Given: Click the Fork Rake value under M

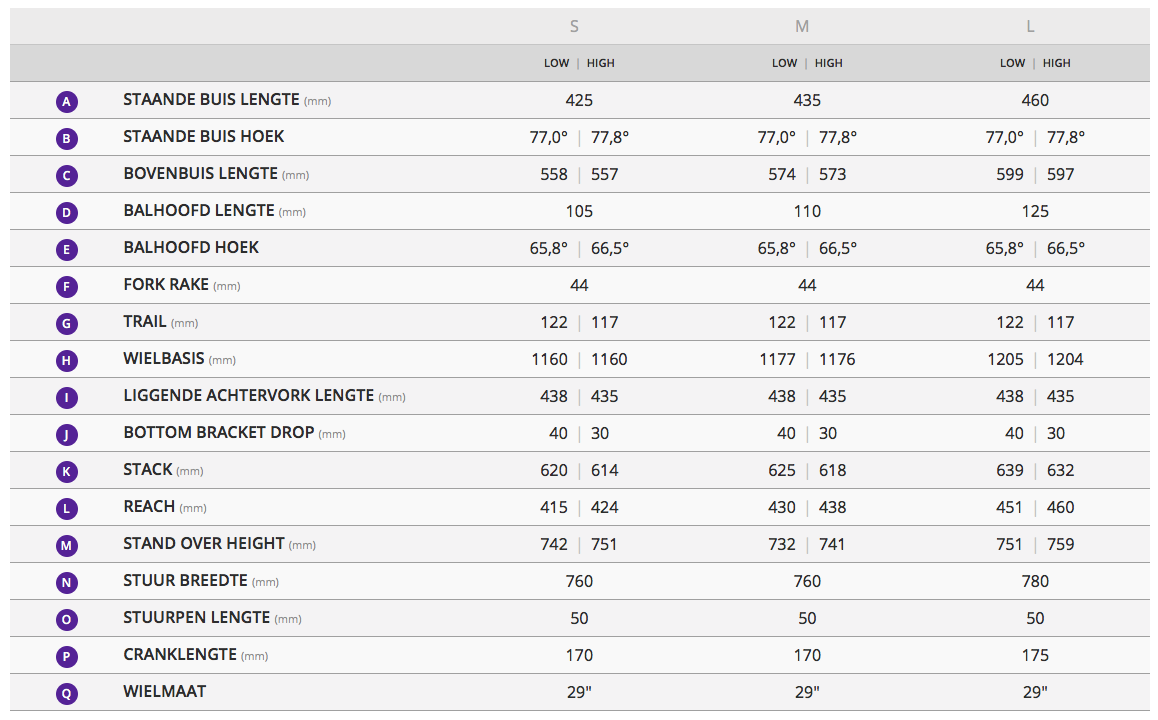Looking at the screenshot, I should coord(807,285).
